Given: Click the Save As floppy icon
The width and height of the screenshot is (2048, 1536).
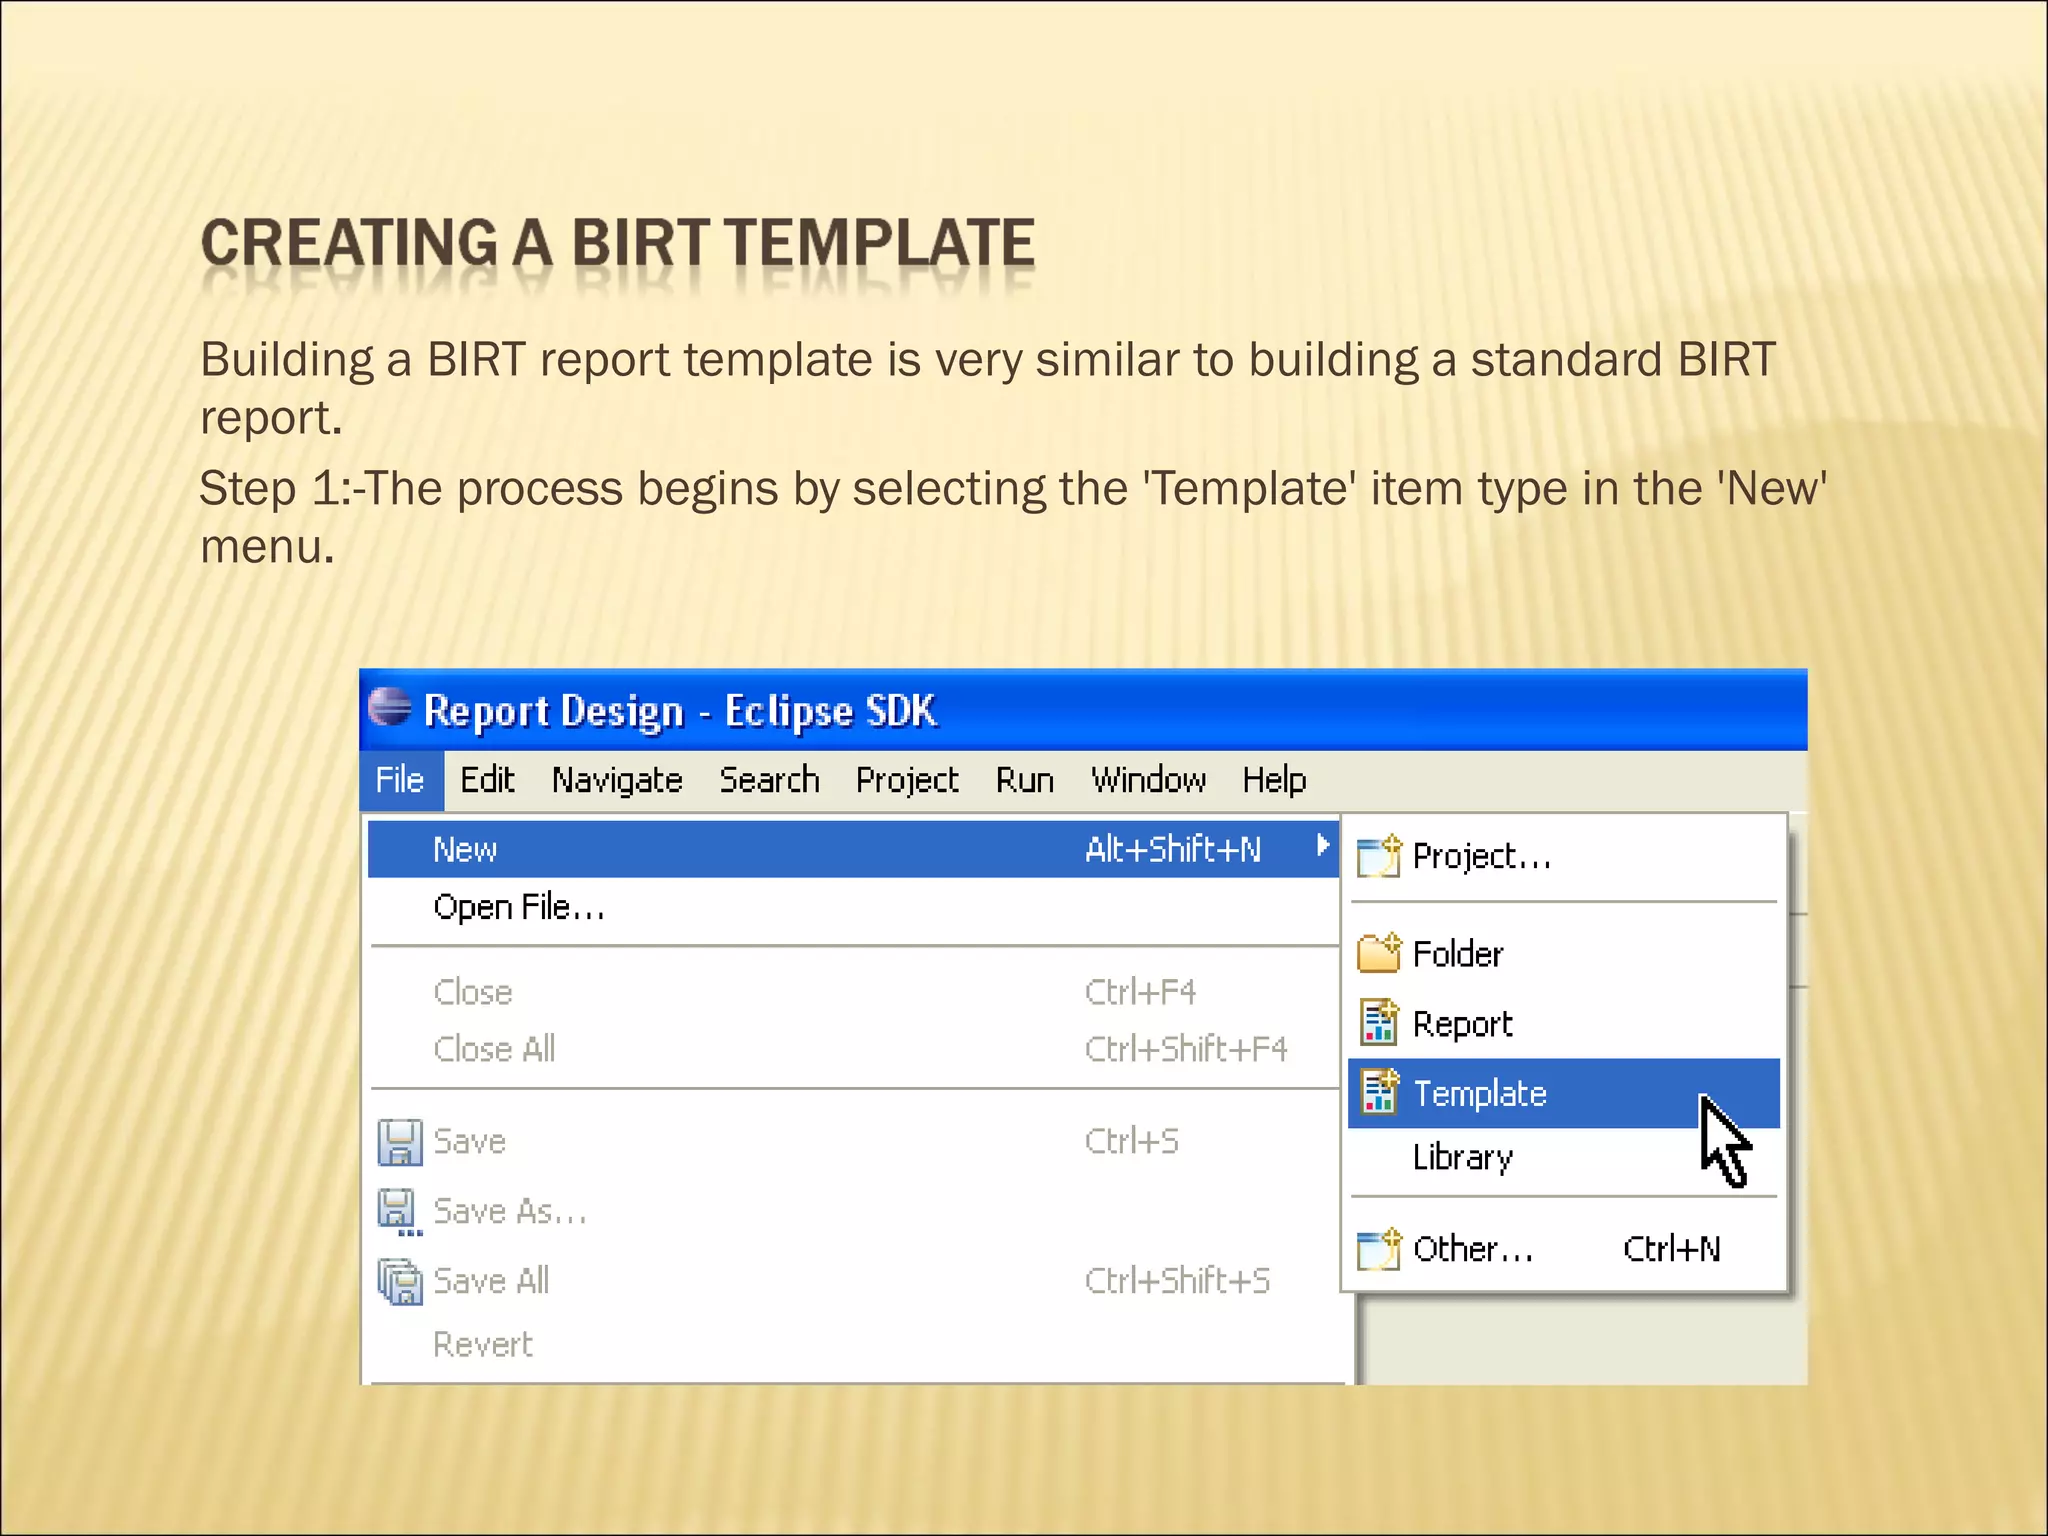Looking at the screenshot, I should click(x=398, y=1211).
